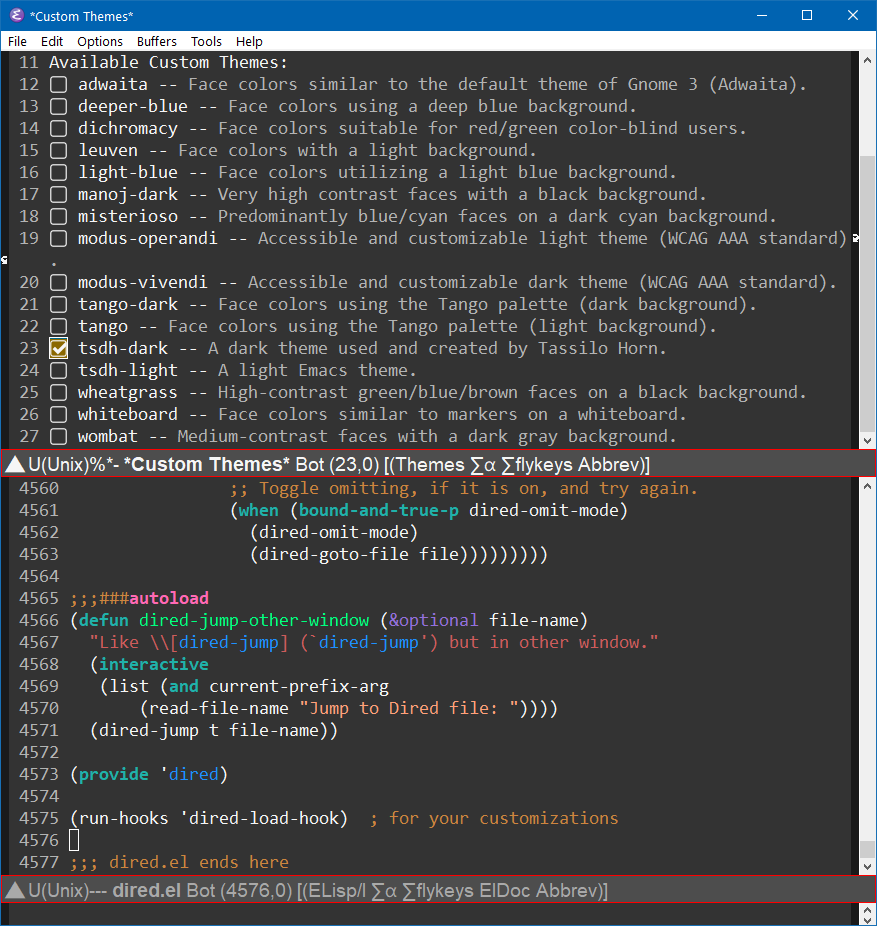Click the ';;; dired.el ends here' comment
The image size is (877, 926).
(180, 862)
